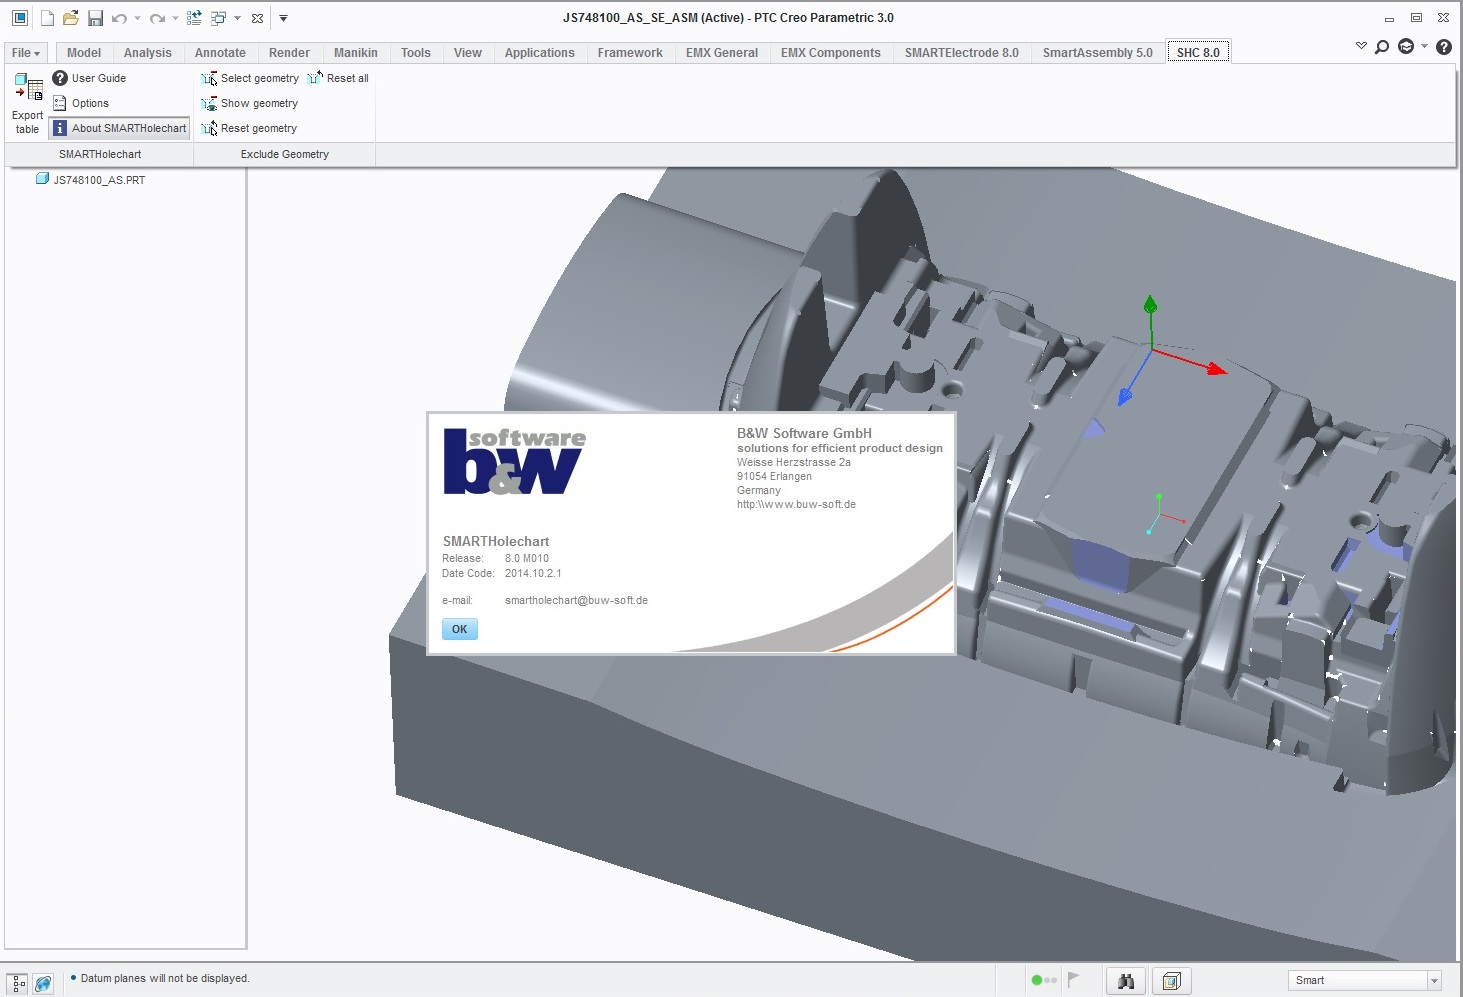Click the 'B&W Software GmbH' heading

pyautogui.click(x=804, y=433)
